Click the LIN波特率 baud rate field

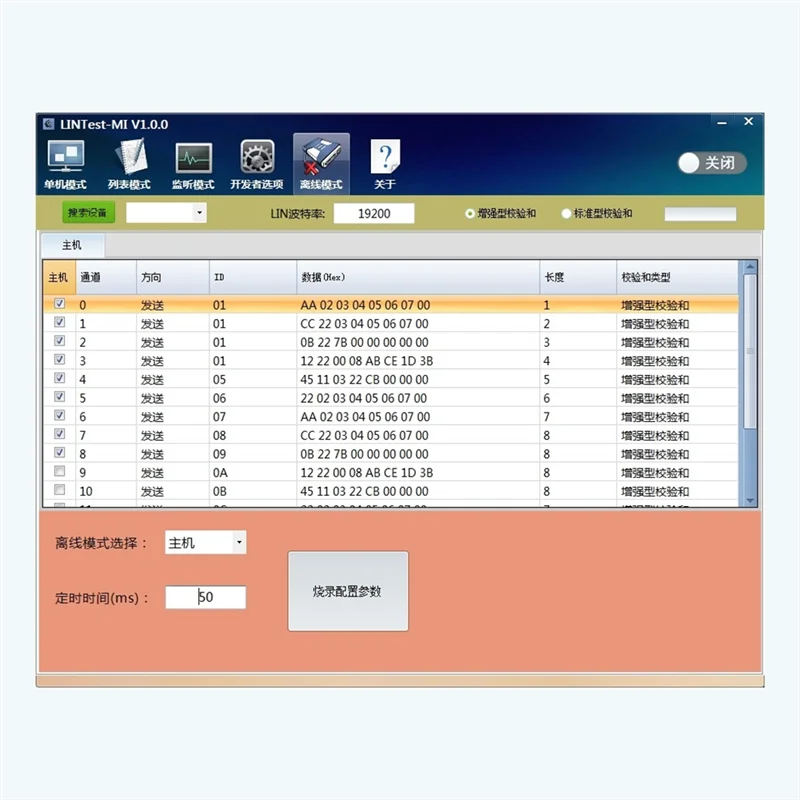click(374, 213)
